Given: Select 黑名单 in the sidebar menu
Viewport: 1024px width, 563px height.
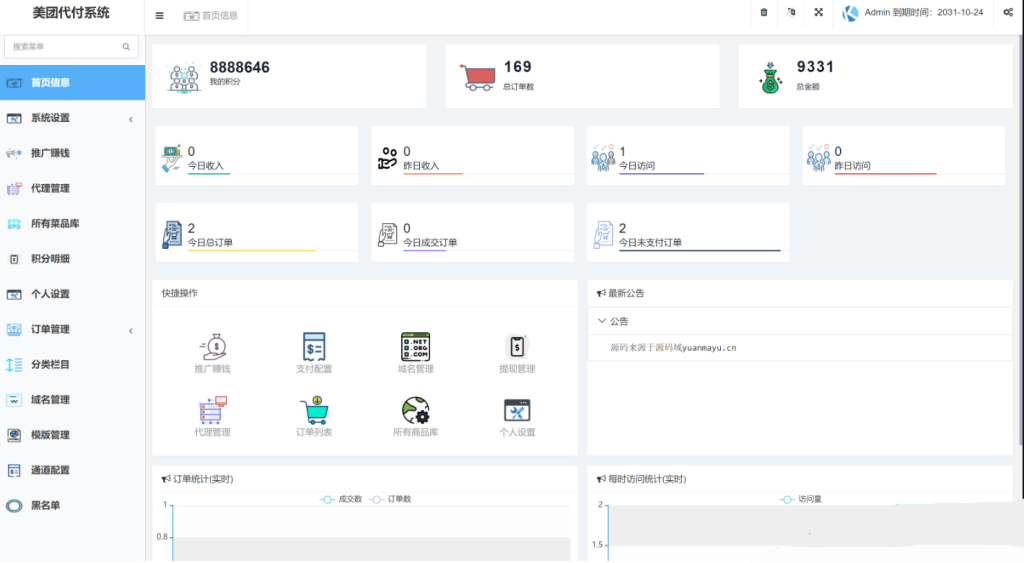Looking at the screenshot, I should pyautogui.click(x=45, y=505).
